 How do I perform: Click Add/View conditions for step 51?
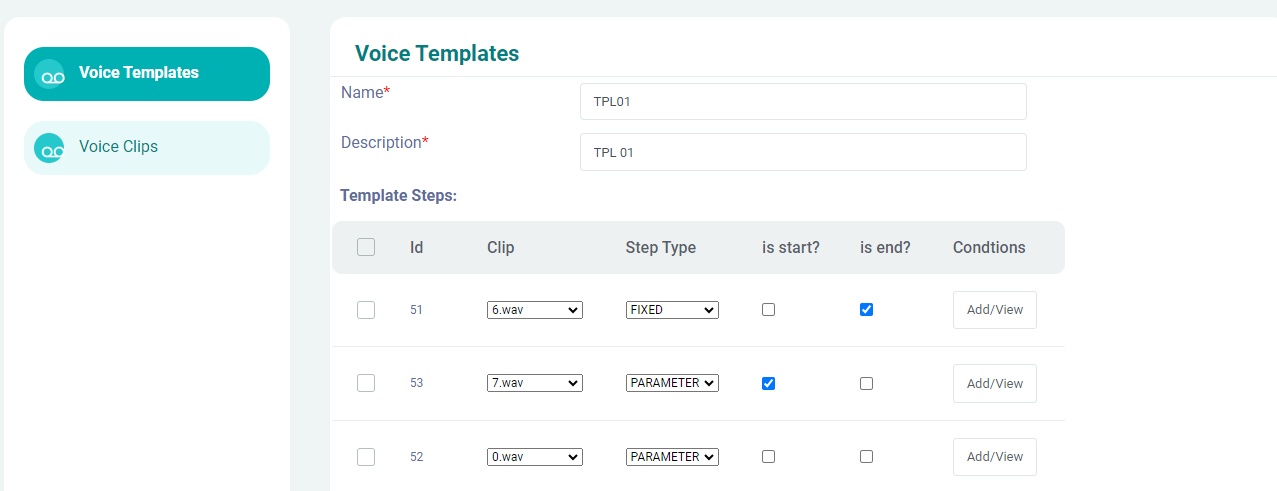tap(994, 310)
